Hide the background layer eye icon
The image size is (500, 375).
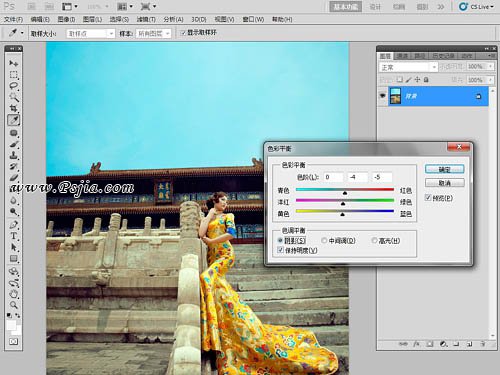click(382, 96)
